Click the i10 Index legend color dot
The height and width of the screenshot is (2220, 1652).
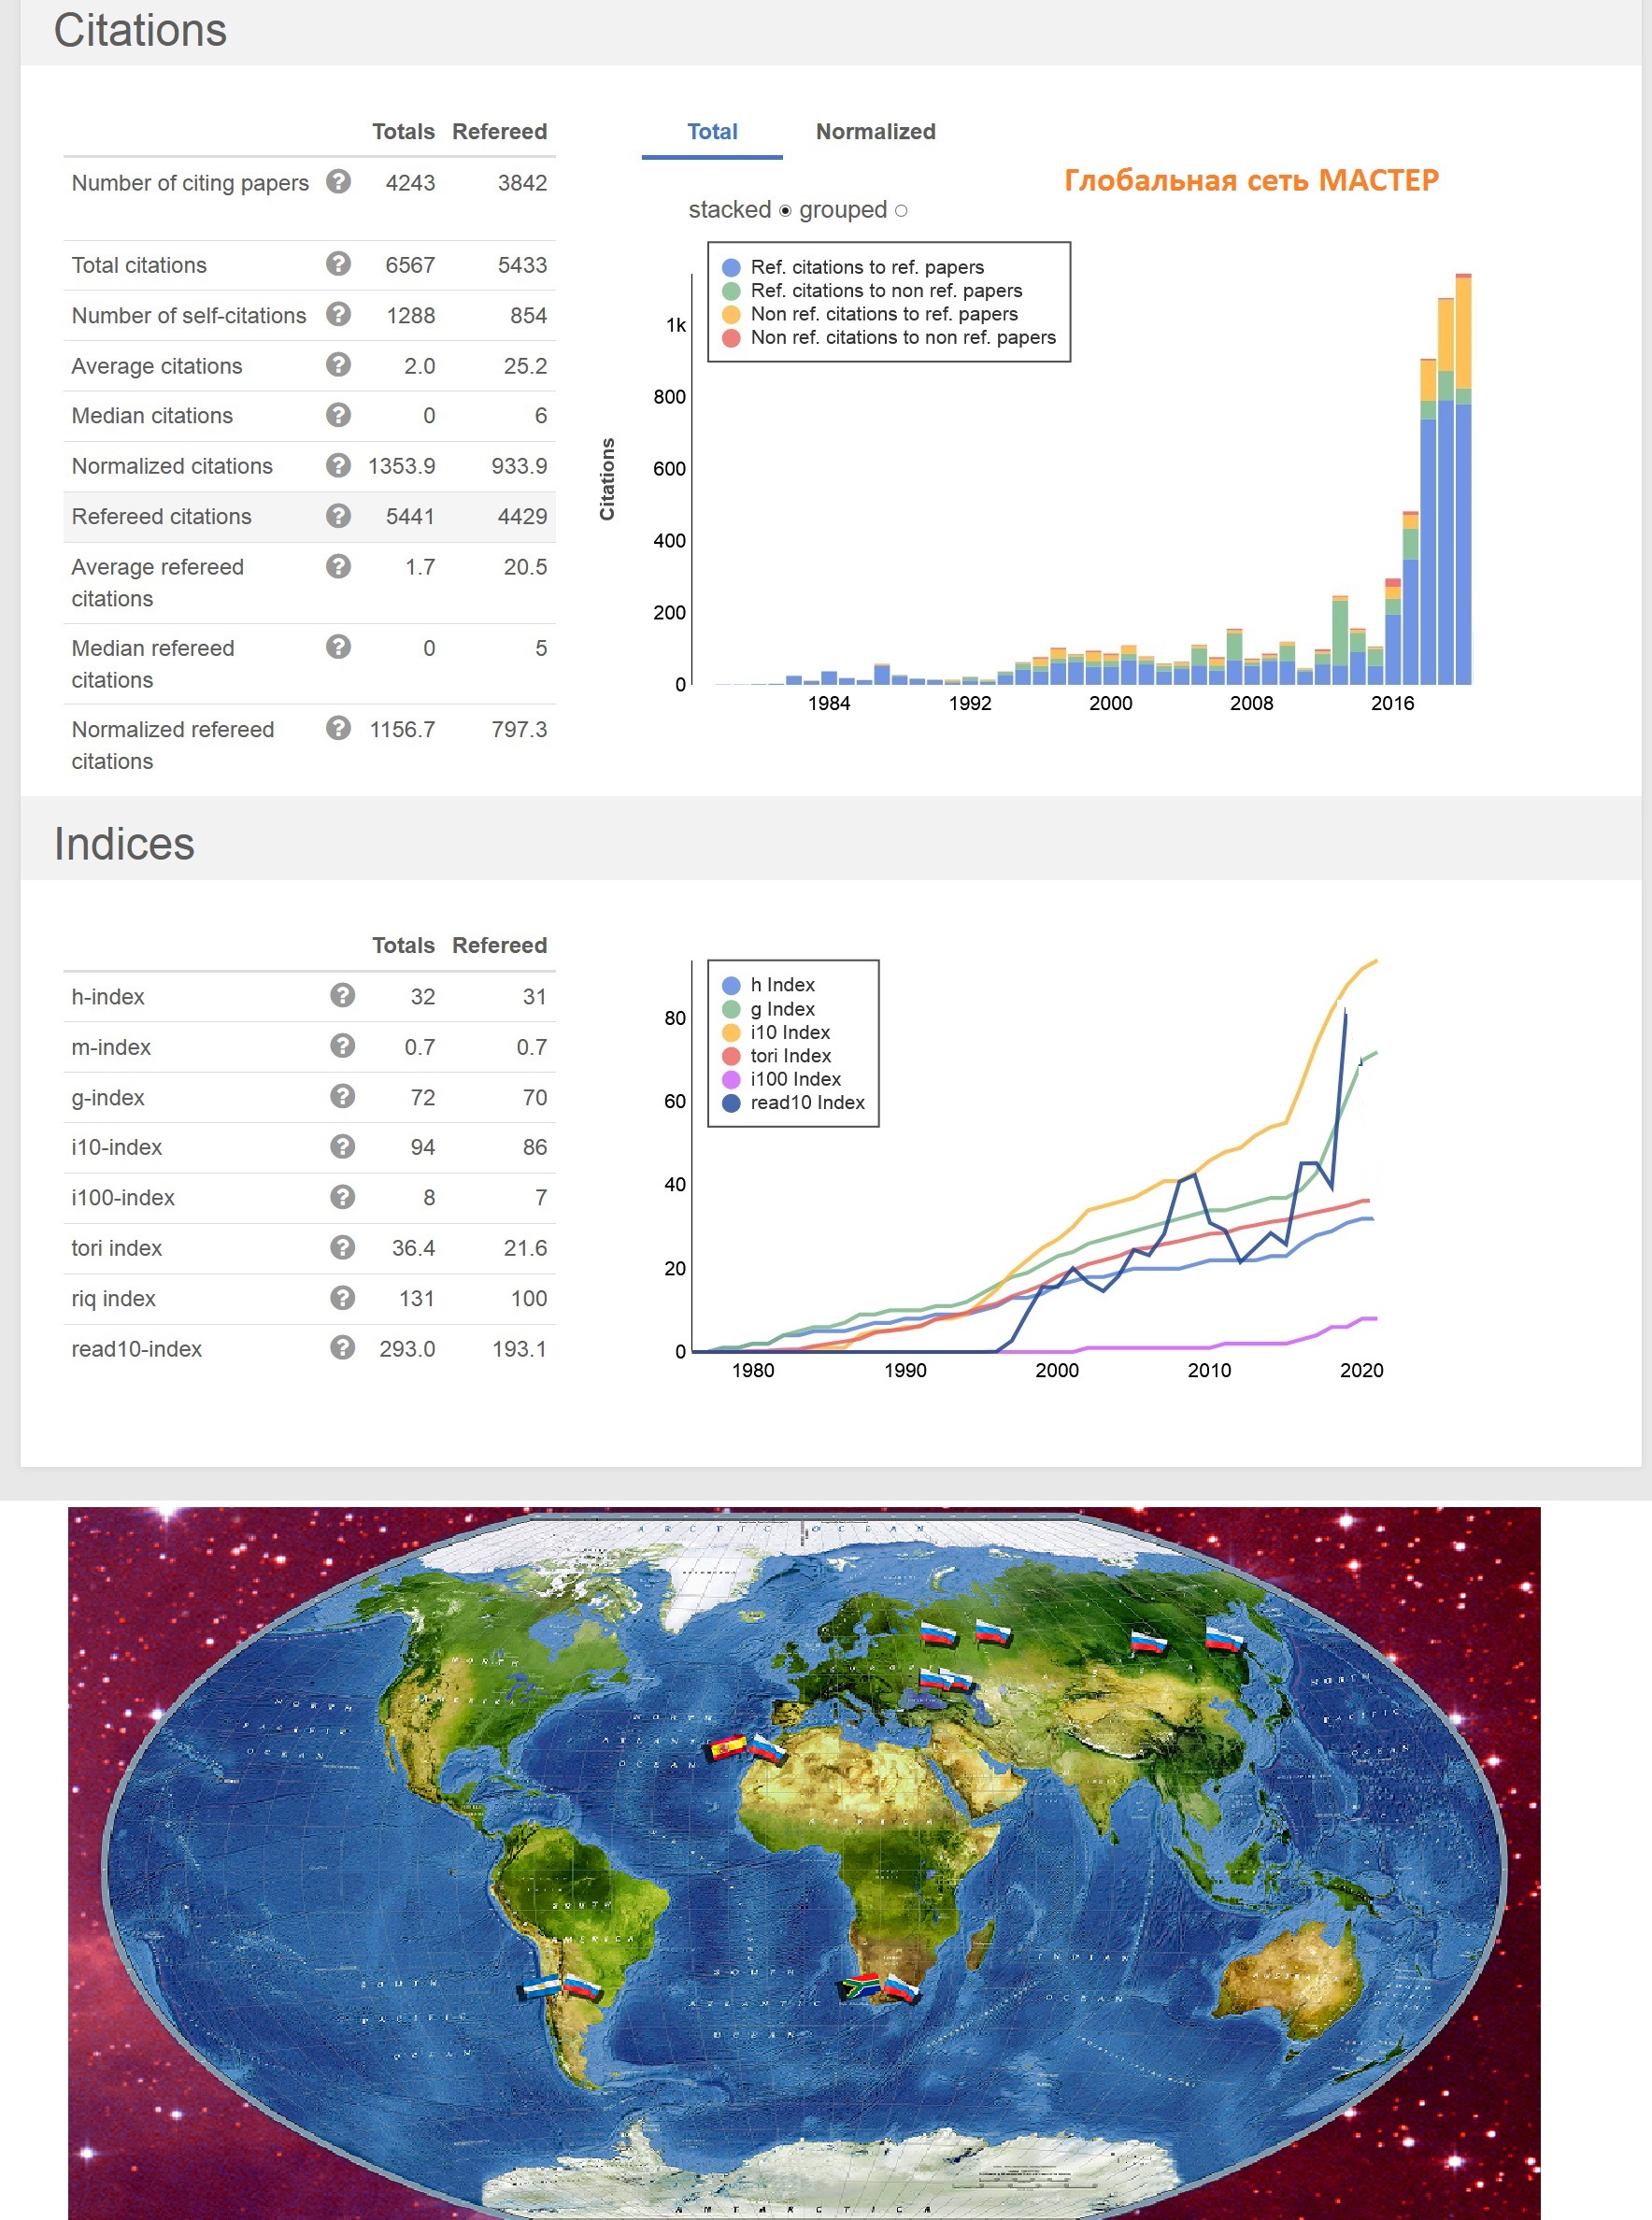pyautogui.click(x=731, y=1033)
